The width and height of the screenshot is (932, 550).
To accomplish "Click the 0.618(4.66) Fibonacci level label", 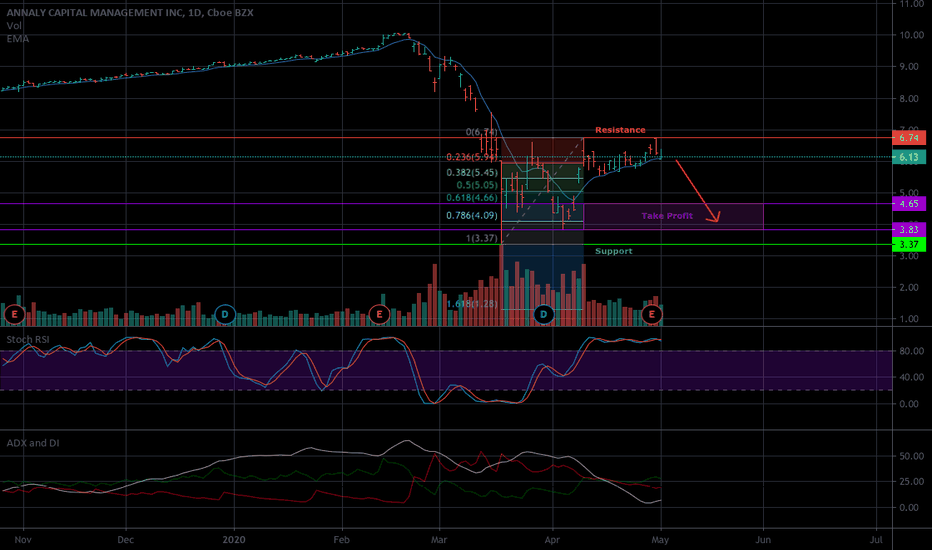I will click(x=472, y=197).
